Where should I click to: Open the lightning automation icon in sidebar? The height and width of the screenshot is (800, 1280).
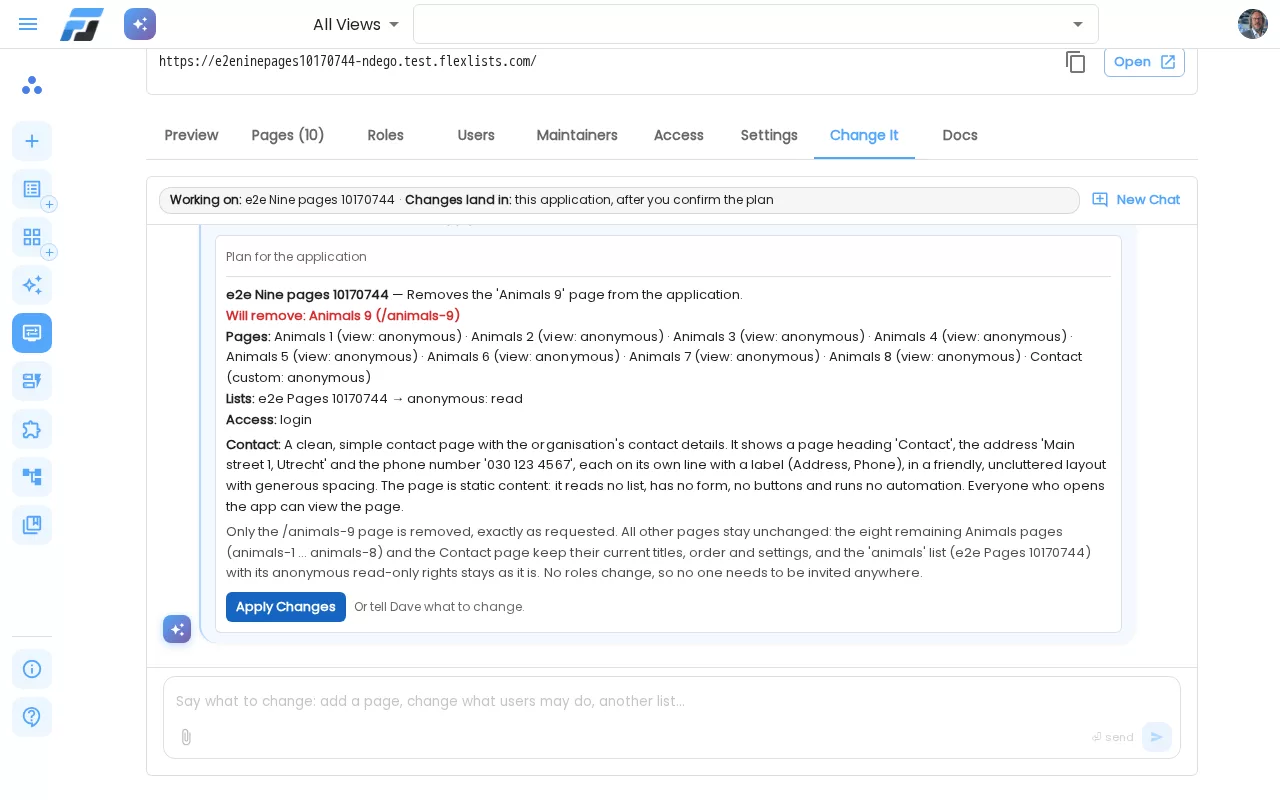point(32,381)
